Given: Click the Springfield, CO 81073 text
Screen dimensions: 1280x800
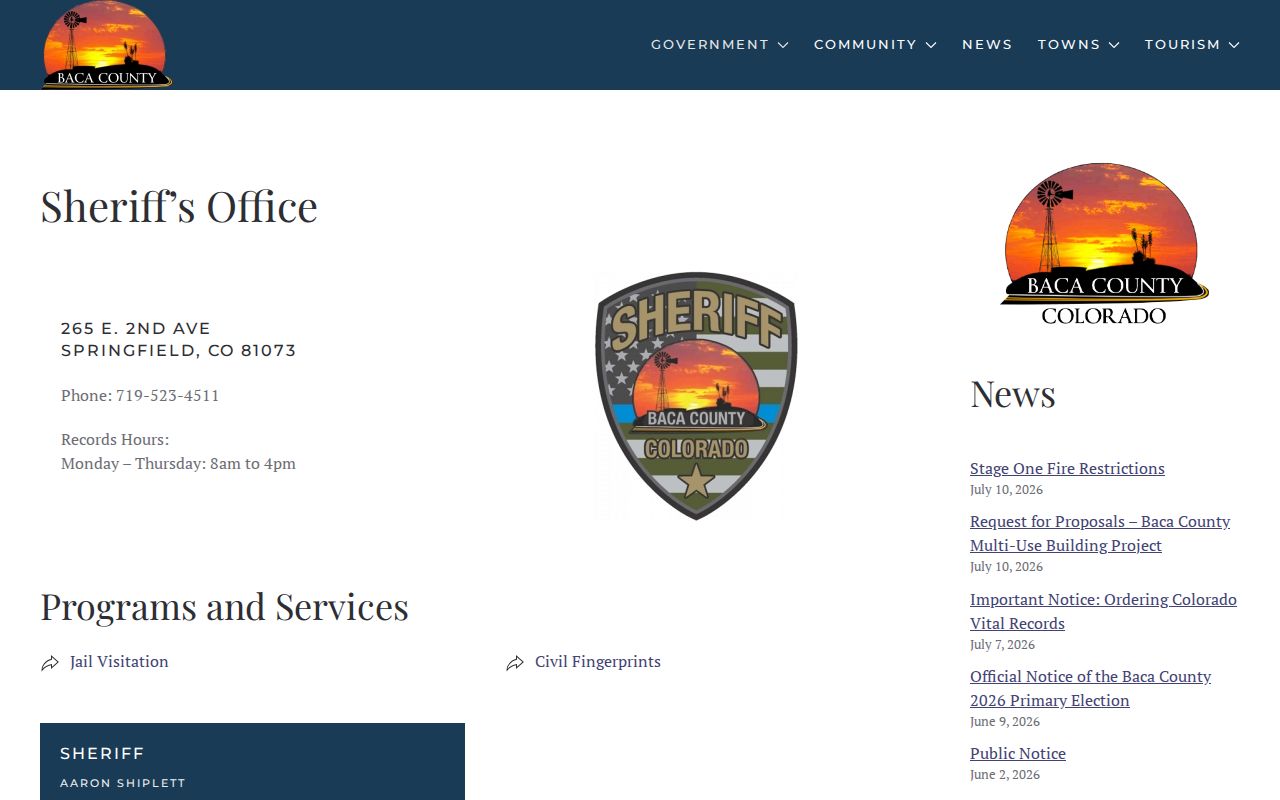Looking at the screenshot, I should [179, 351].
